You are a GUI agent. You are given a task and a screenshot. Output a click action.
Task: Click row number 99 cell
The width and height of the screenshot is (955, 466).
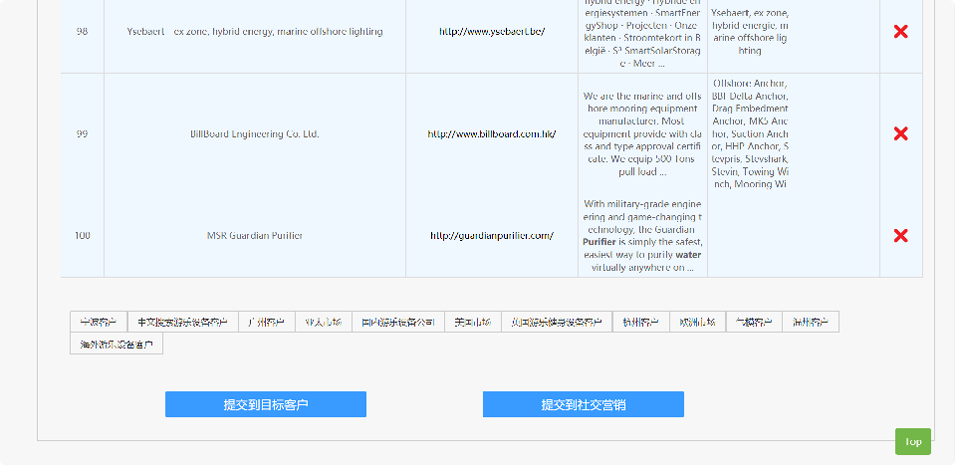click(82, 134)
